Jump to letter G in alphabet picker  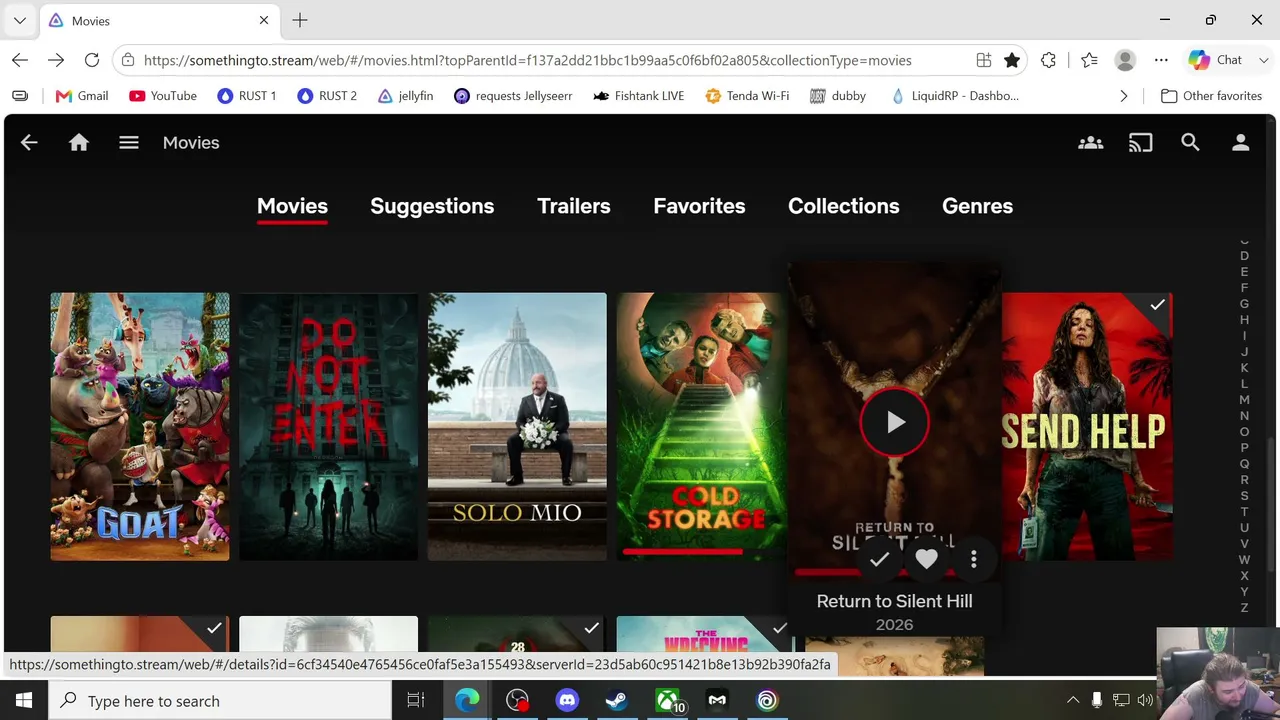point(1245,304)
